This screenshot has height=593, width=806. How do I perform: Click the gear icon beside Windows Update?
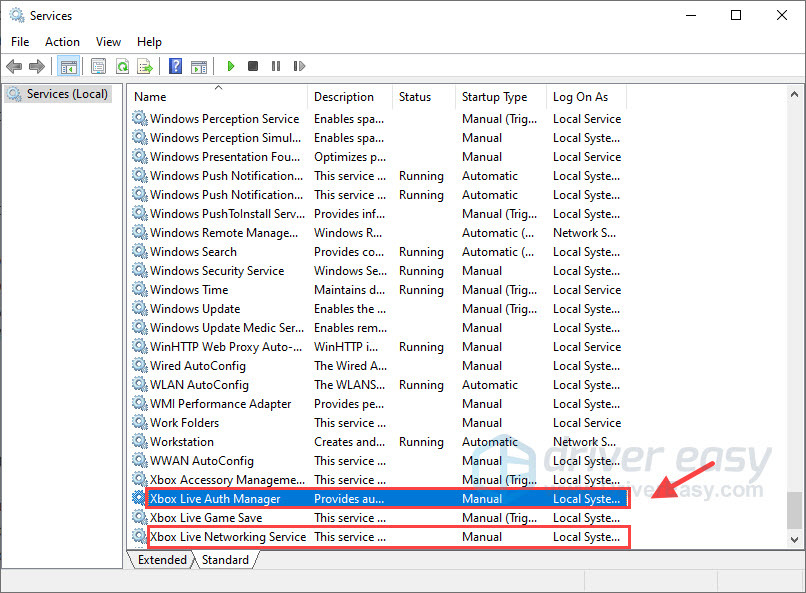(x=140, y=308)
